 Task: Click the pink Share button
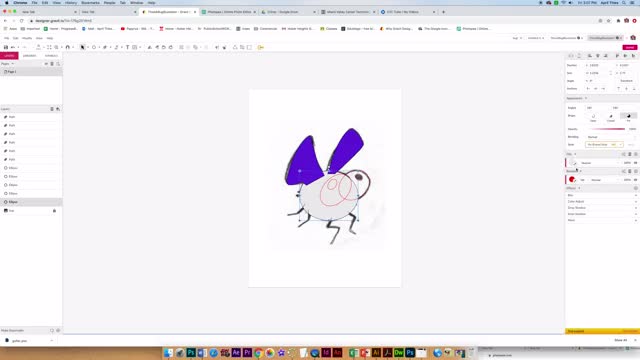pyautogui.click(x=629, y=47)
